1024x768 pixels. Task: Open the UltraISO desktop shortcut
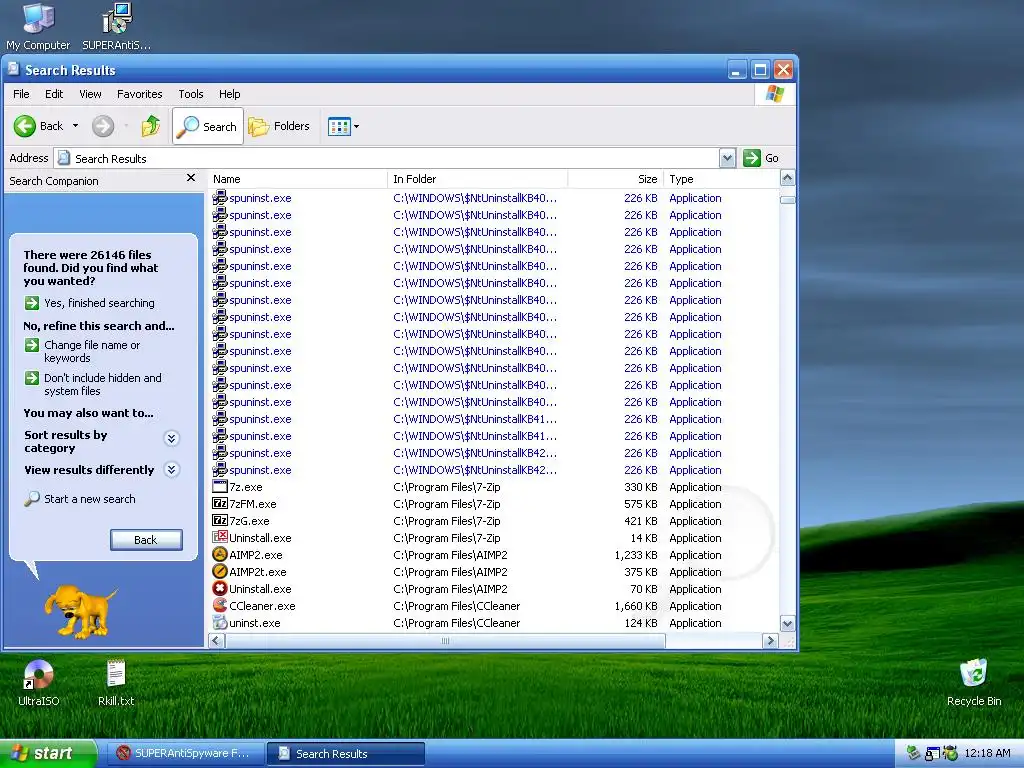point(39,683)
